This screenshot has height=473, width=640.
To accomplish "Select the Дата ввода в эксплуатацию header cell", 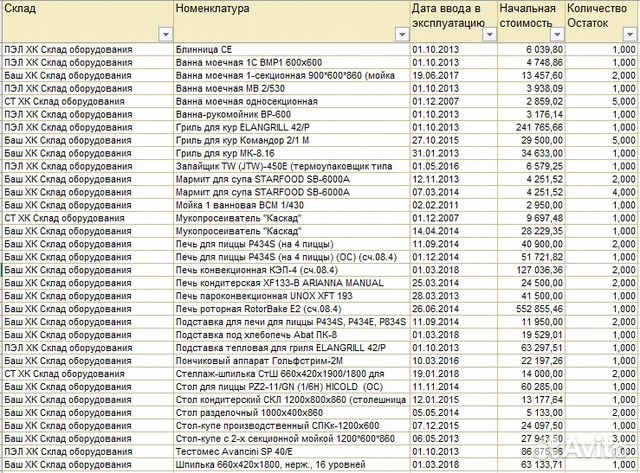I will coord(453,21).
